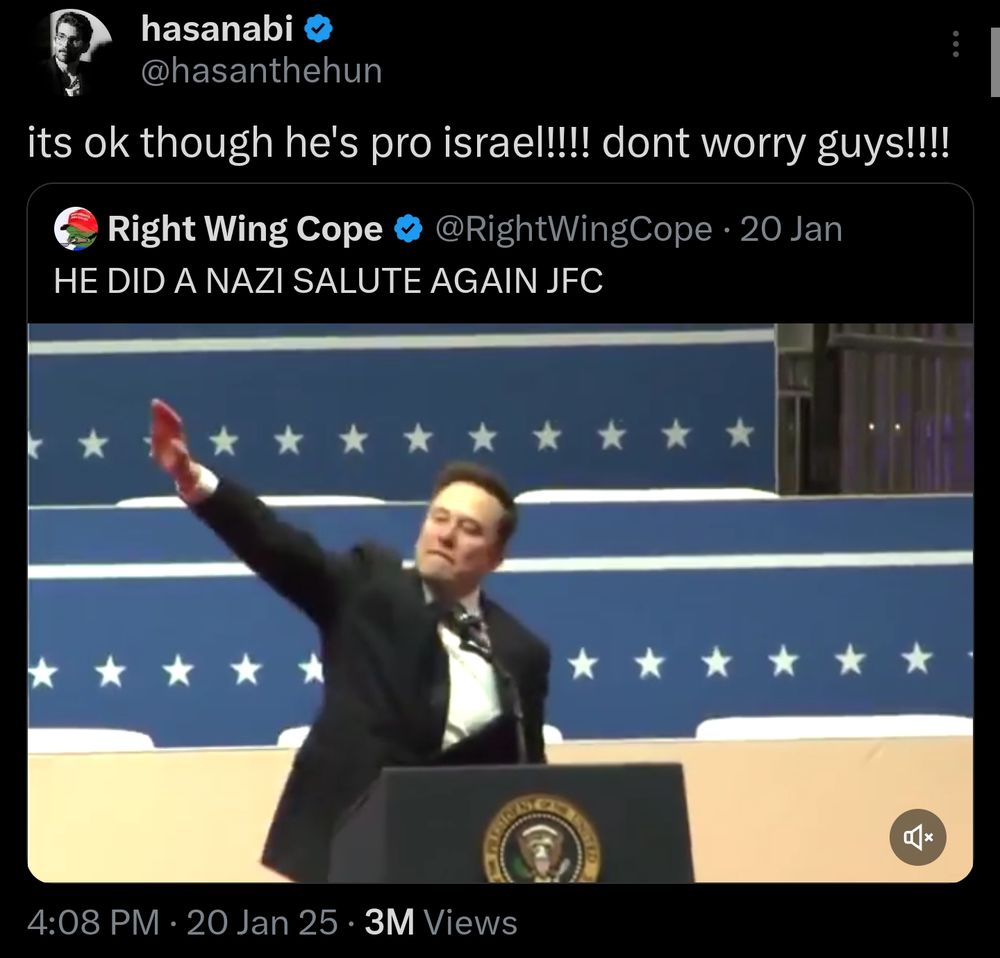Click the 4:08 PM timestamp

[92, 922]
